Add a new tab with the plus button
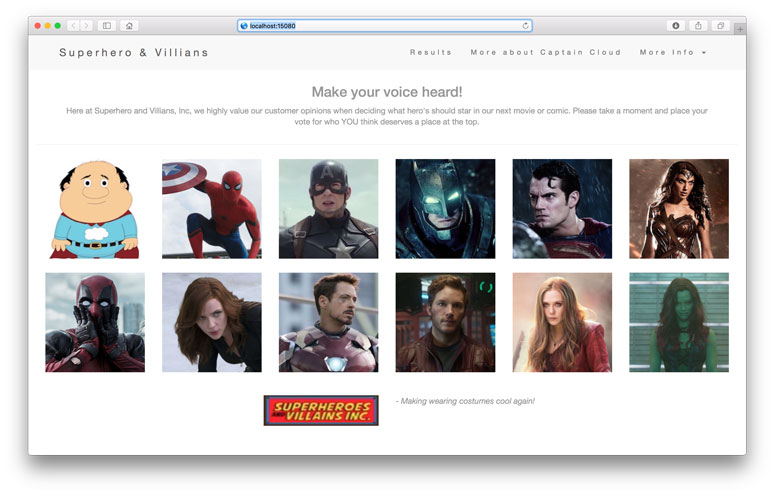 click(x=740, y=30)
